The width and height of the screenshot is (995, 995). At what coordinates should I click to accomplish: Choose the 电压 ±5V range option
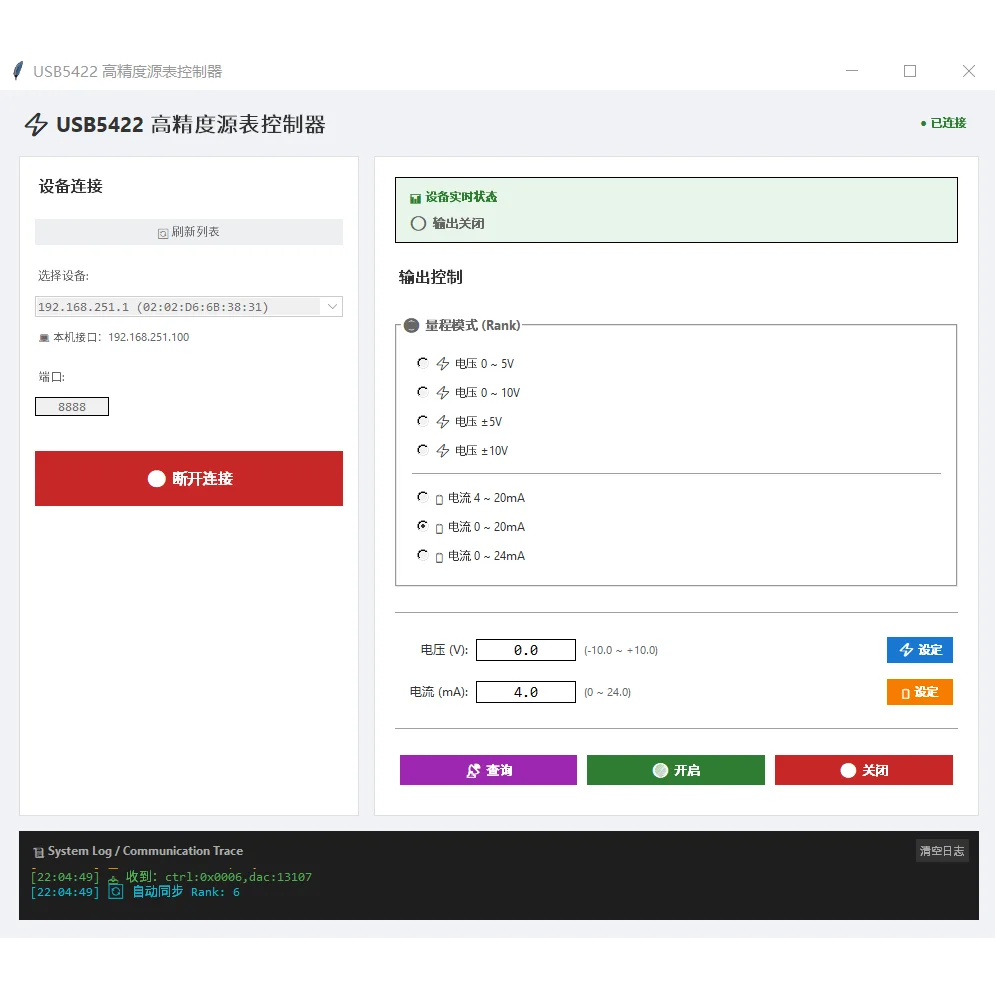(x=423, y=421)
